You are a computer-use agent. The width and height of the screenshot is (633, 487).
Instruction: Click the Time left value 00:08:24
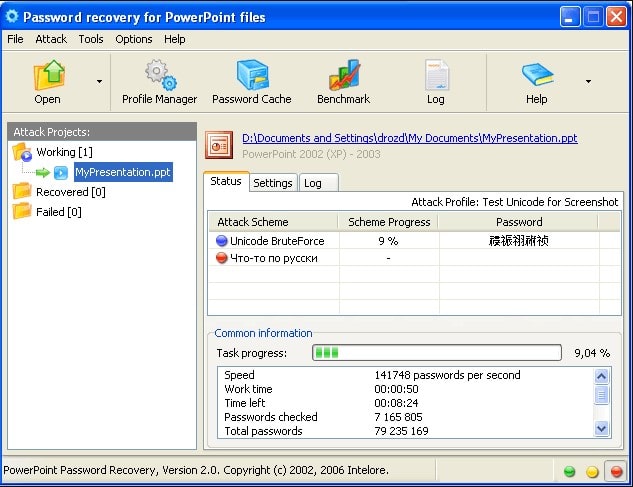396,403
